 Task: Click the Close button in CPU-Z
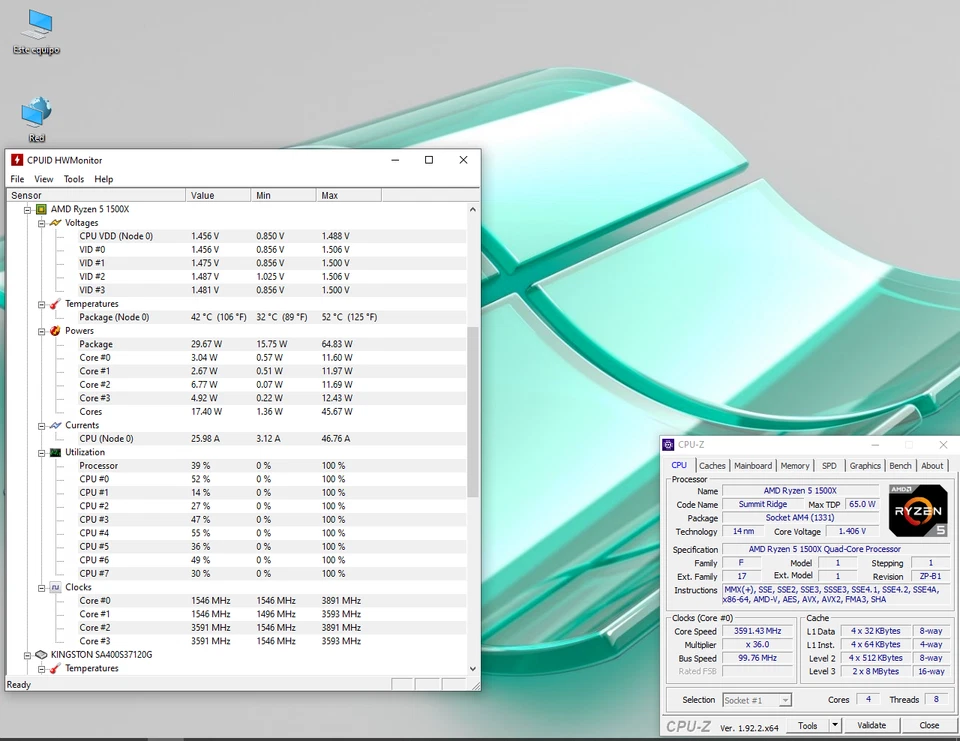pyautogui.click(x=929, y=724)
